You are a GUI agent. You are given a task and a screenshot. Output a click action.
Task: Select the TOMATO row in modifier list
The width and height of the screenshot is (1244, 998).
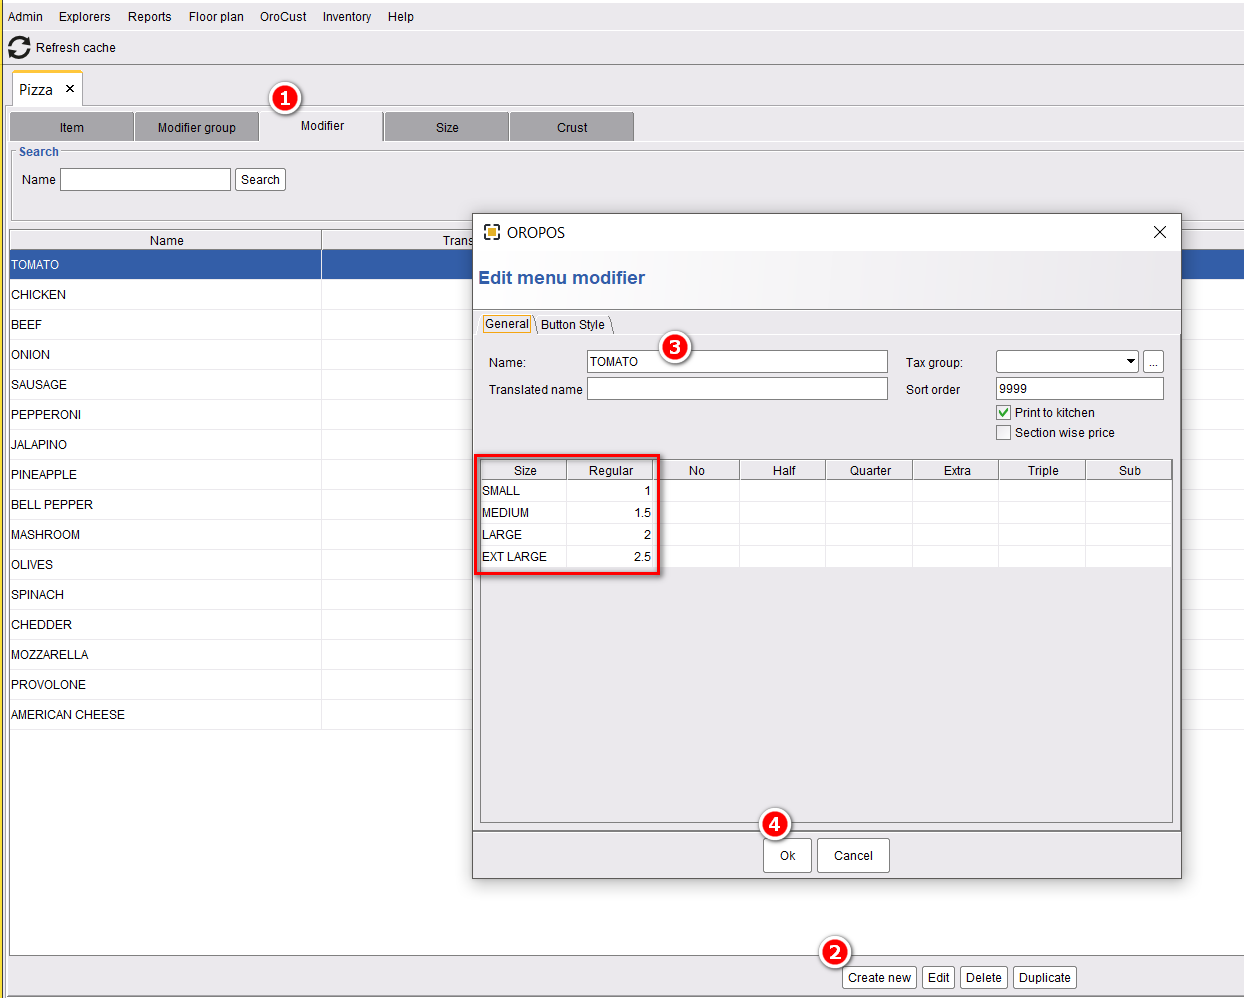240,265
